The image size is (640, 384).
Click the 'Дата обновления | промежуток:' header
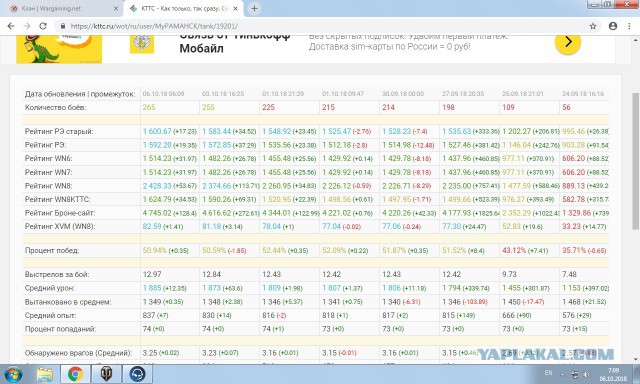(80, 94)
